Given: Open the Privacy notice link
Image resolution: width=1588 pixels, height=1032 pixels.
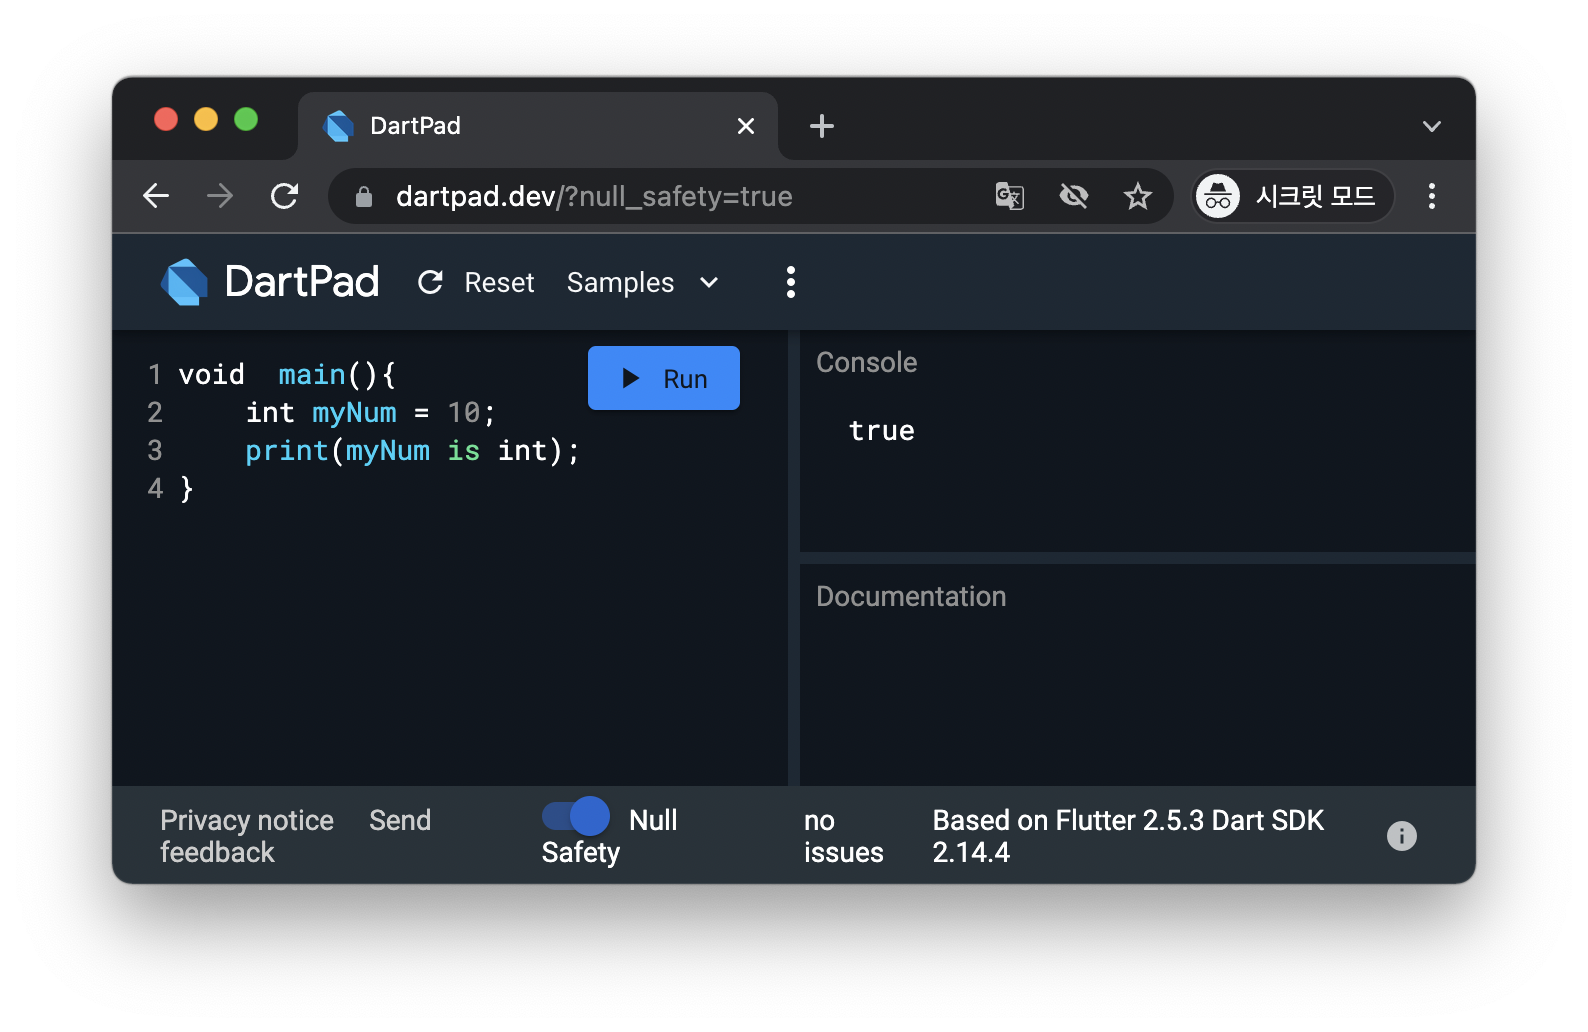Looking at the screenshot, I should [x=247, y=820].
